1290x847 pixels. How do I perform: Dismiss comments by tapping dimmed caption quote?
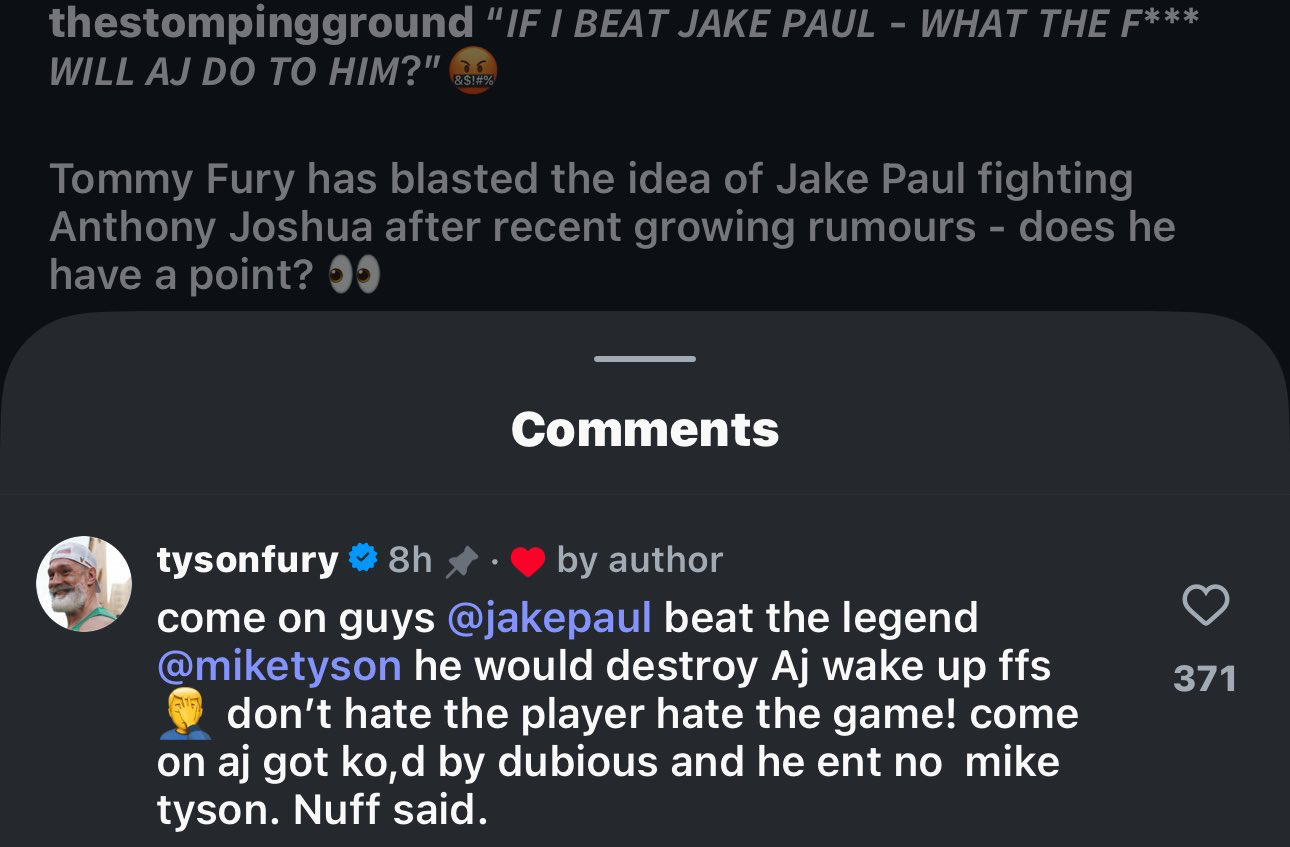coord(624,48)
